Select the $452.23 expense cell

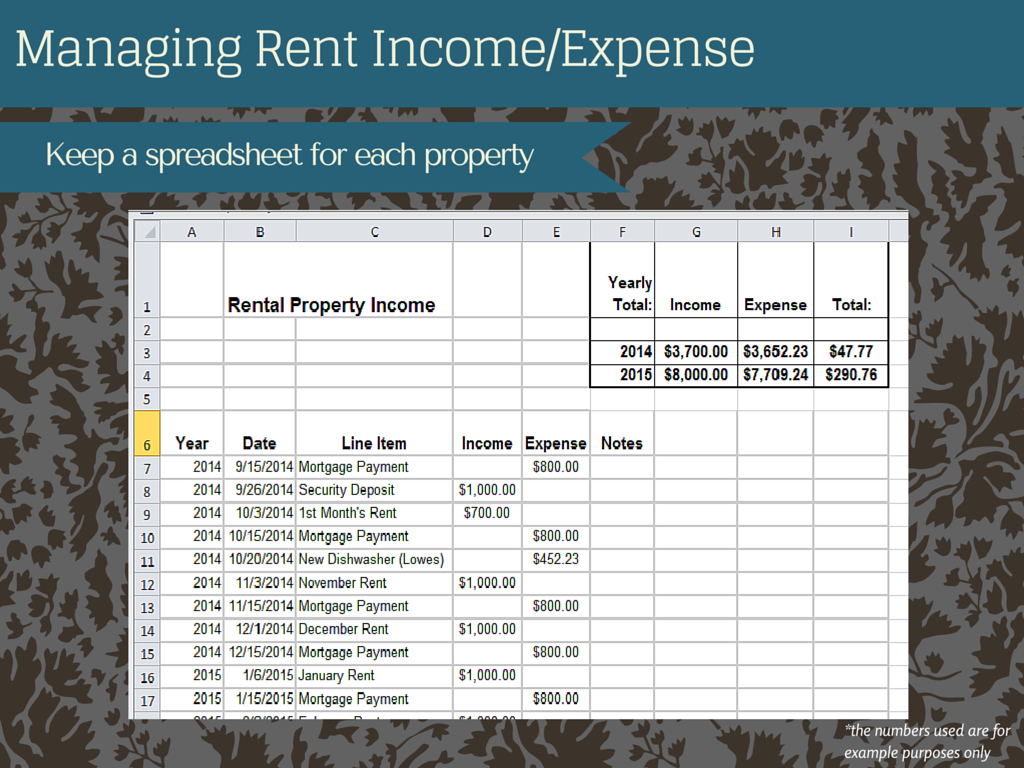tap(556, 559)
